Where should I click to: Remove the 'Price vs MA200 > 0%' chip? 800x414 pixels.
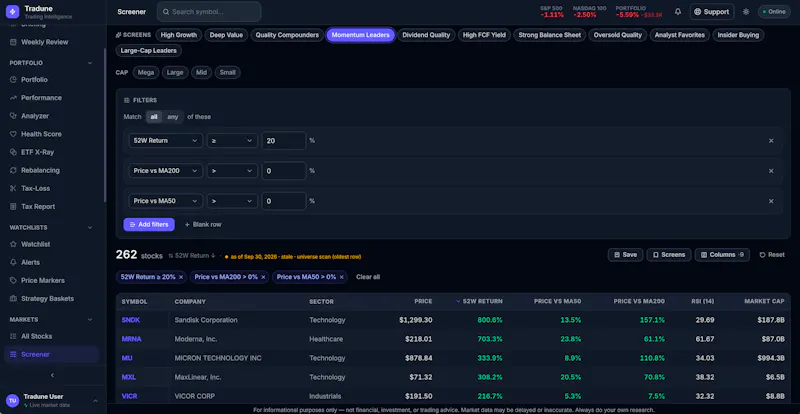click(263, 277)
